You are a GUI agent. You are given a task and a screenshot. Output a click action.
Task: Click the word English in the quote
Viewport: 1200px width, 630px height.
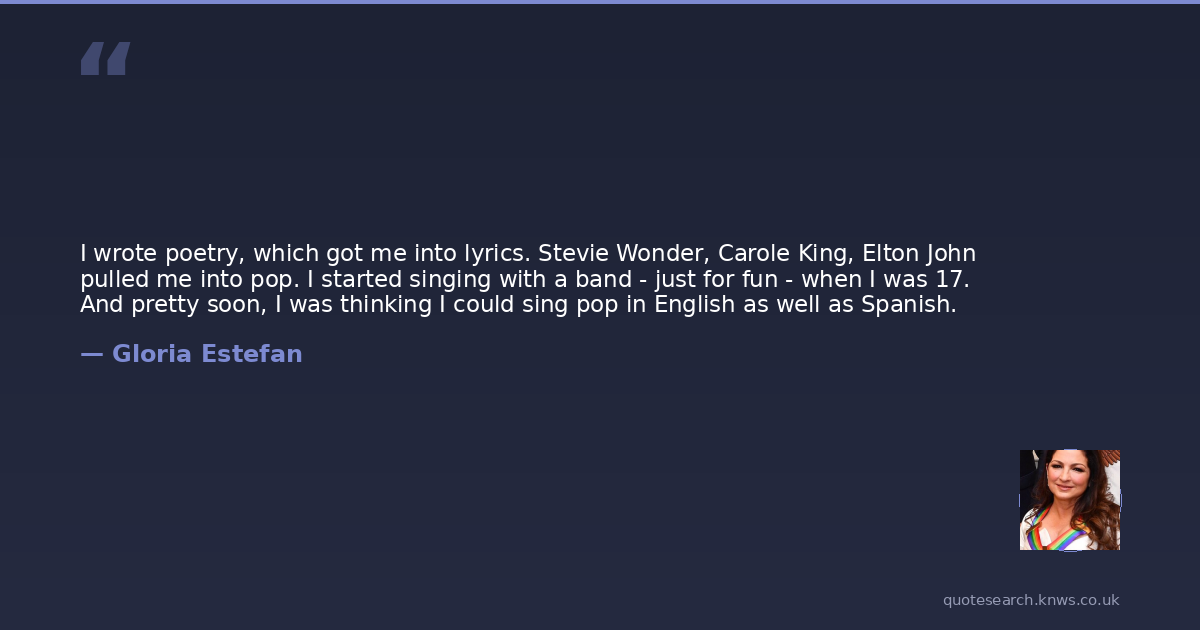694,305
